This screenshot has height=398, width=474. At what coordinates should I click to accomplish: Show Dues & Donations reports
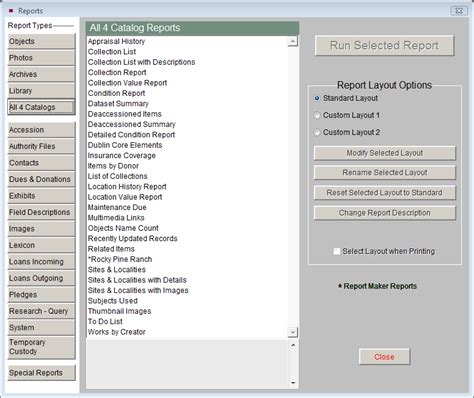[x=41, y=179]
